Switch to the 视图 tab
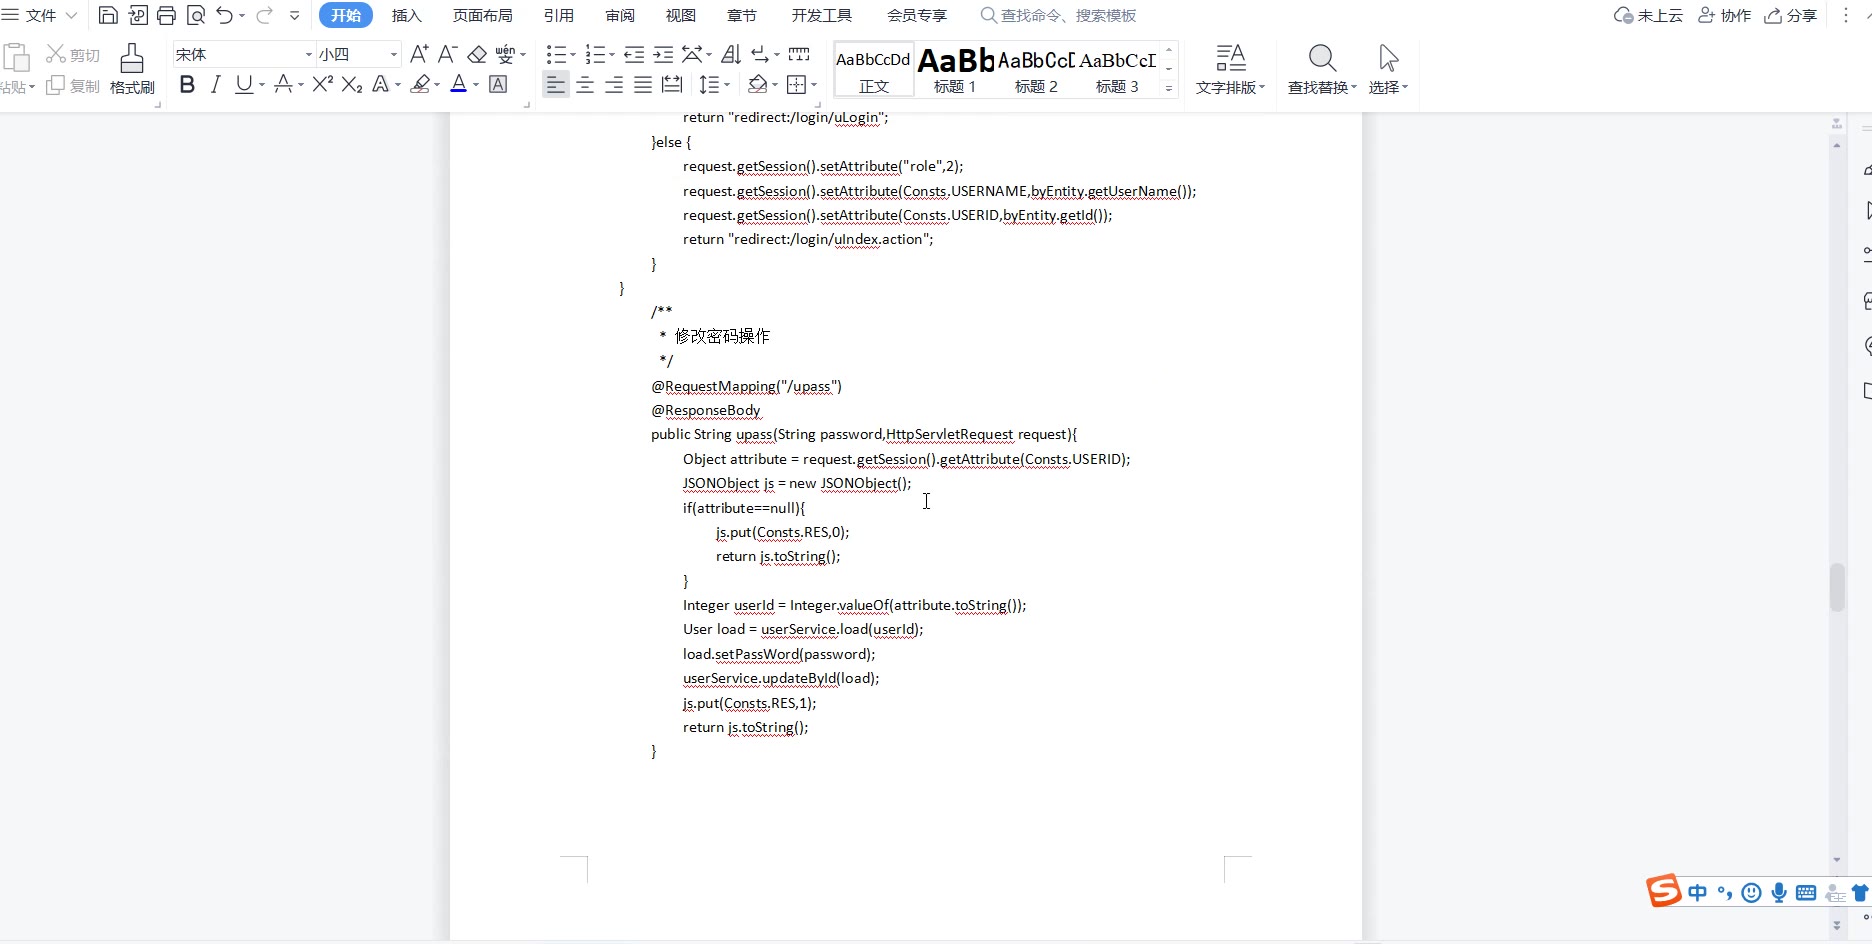This screenshot has height=944, width=1872. point(681,15)
